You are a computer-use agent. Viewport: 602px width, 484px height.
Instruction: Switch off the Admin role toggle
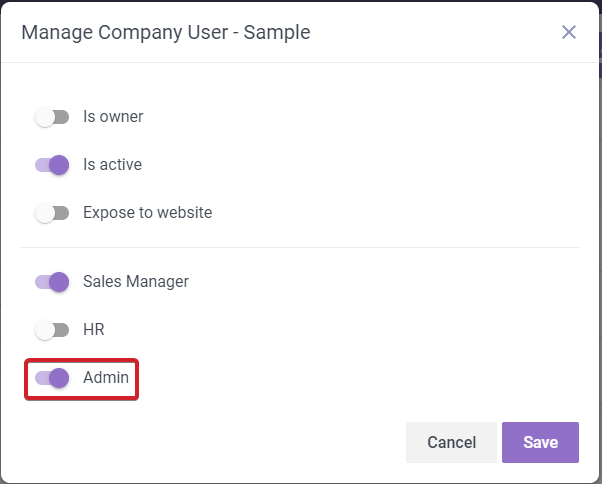[x=51, y=378]
